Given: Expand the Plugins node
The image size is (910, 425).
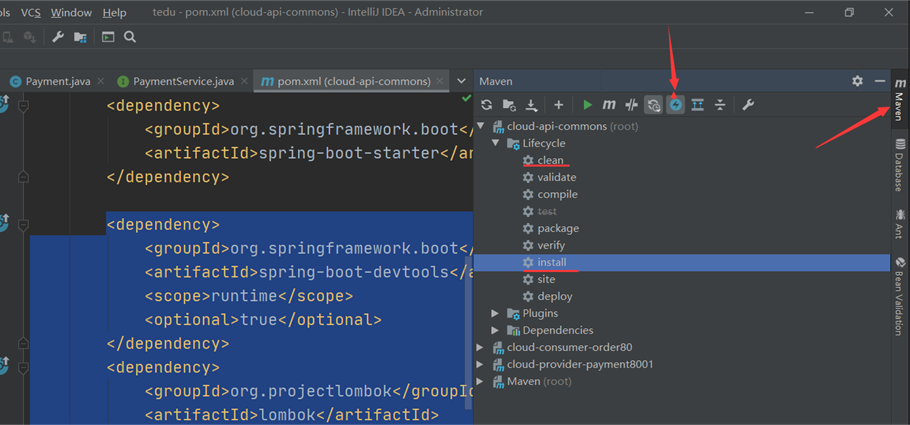Looking at the screenshot, I should (495, 314).
